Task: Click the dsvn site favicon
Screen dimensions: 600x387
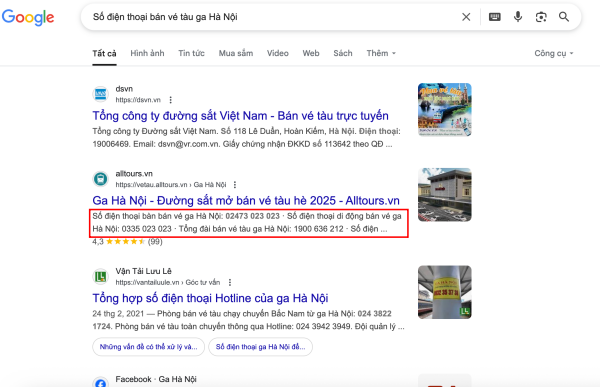Action: 101,94
